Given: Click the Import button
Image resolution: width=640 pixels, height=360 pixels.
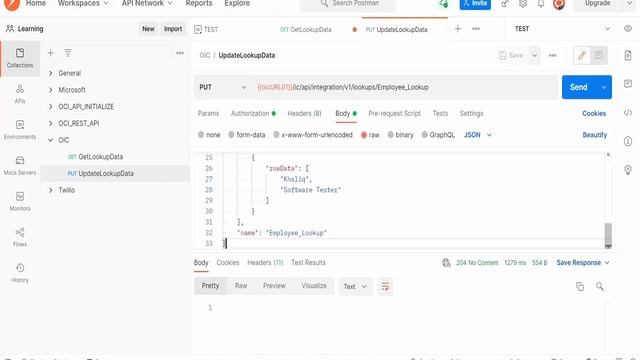Looking at the screenshot, I should pyautogui.click(x=173, y=29).
